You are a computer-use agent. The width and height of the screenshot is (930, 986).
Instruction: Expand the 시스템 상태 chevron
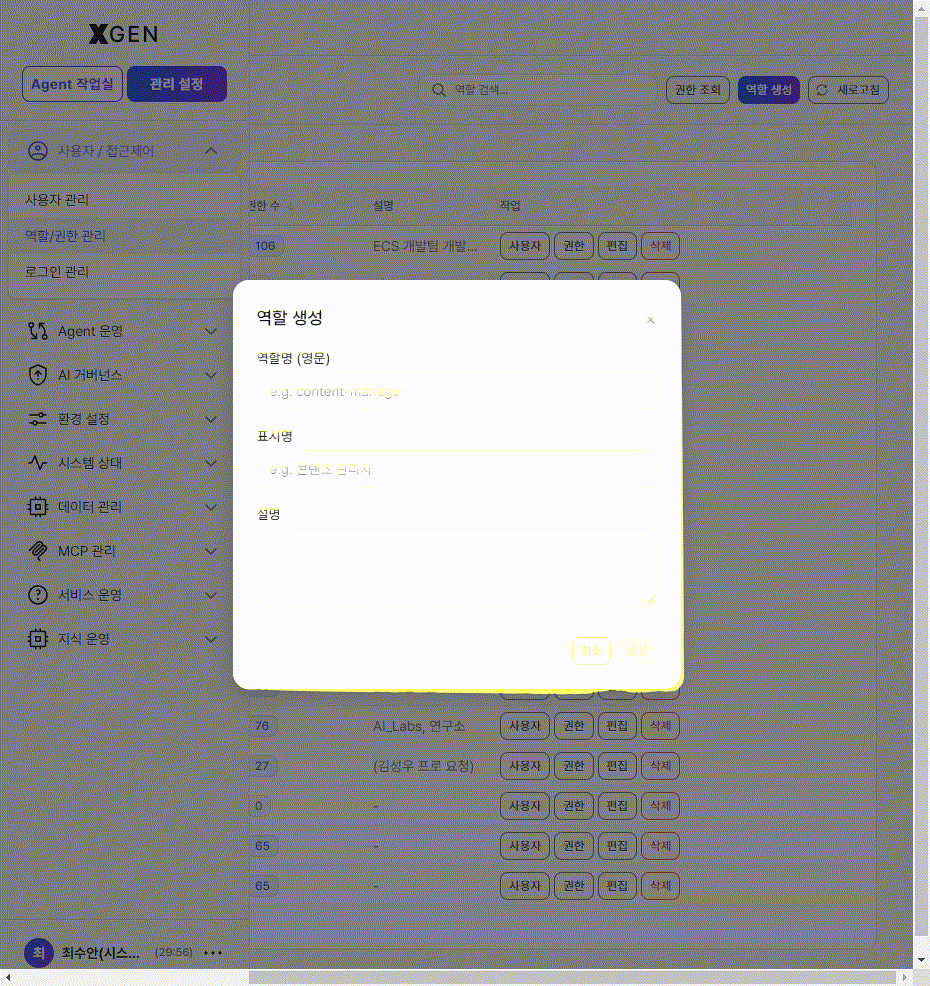pos(211,463)
